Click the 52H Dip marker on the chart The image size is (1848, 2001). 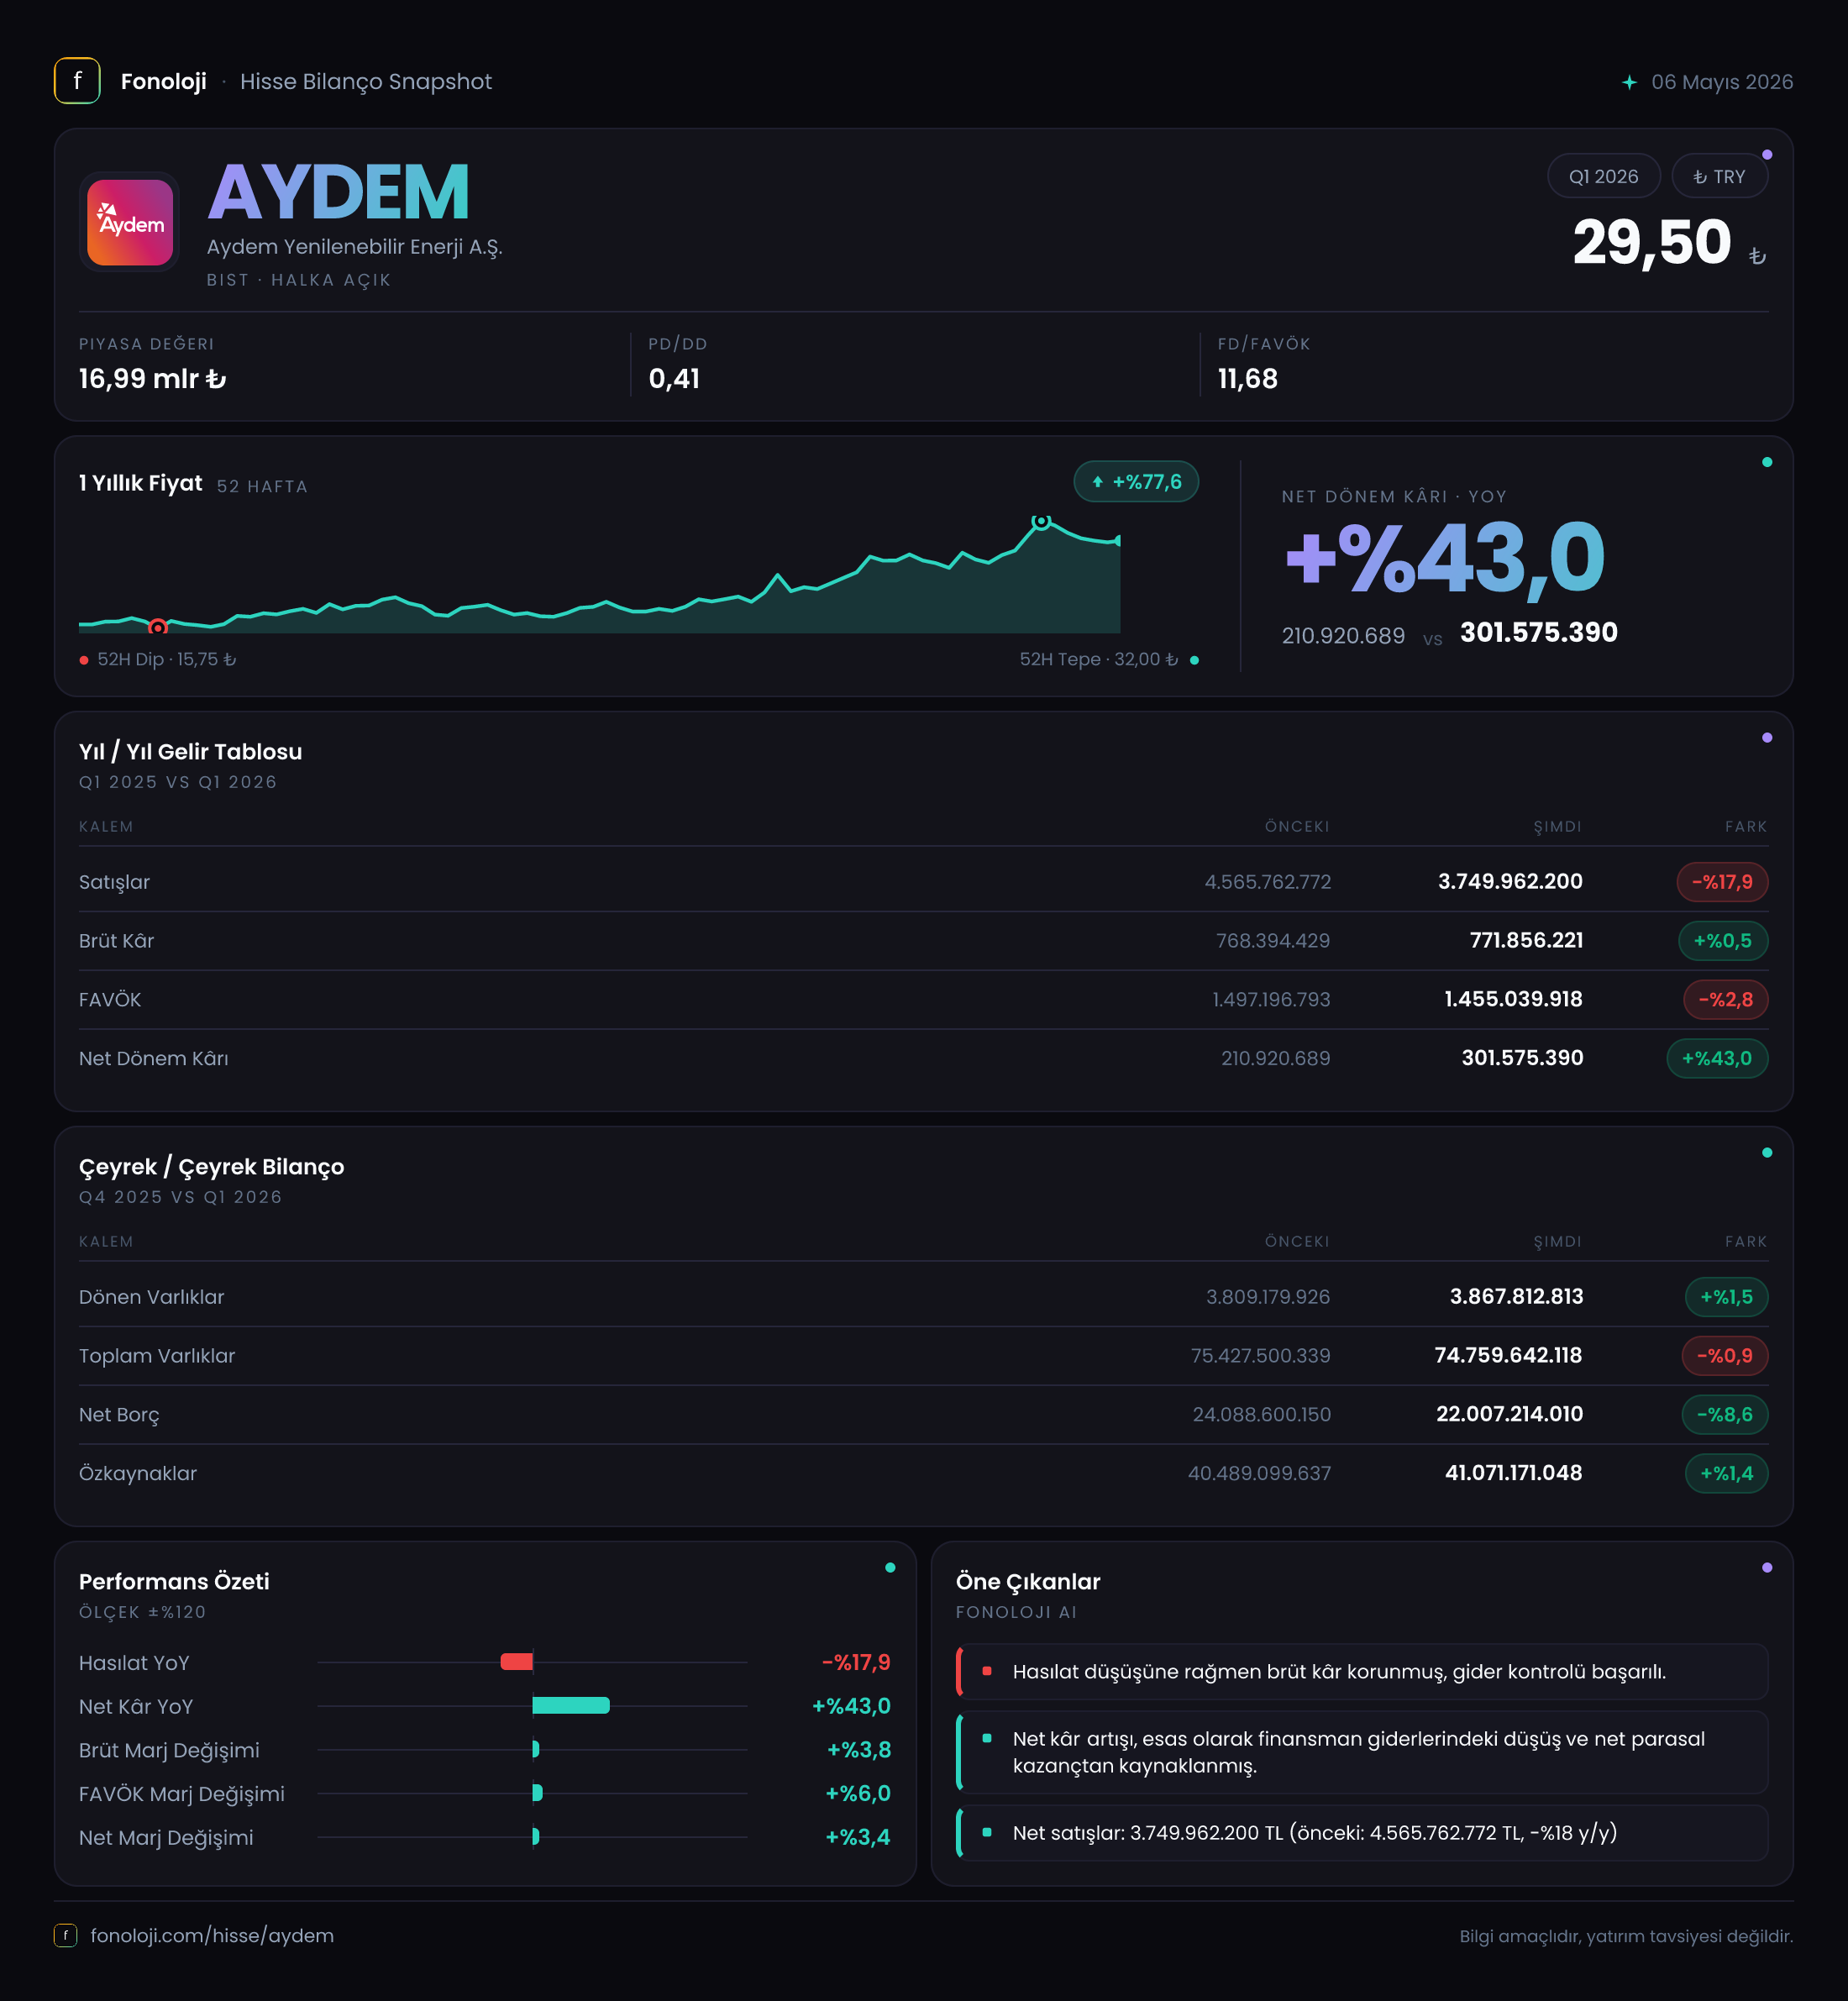click(158, 627)
